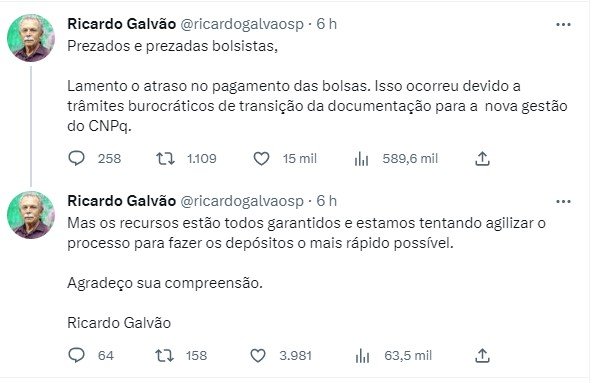The image size is (613, 383).
Task: Share the first tweet about CNPq
Action: click(x=482, y=159)
